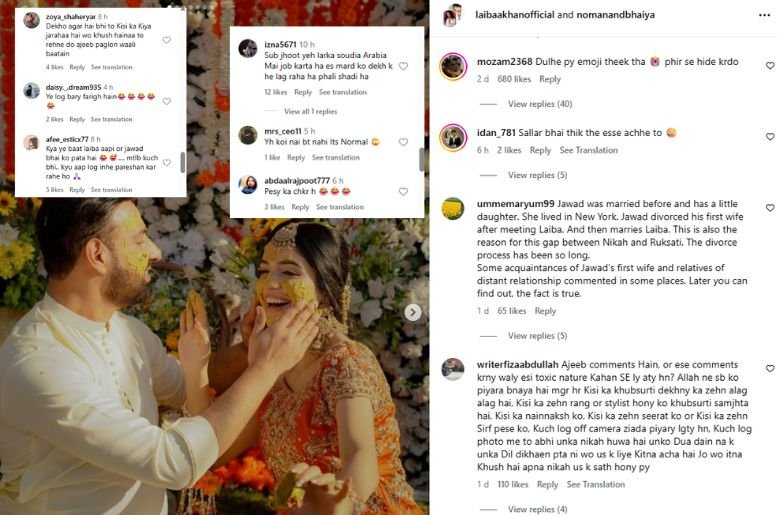Expand View replies (5) under idan_781
Screen dimensions: 778x515
click(x=537, y=175)
